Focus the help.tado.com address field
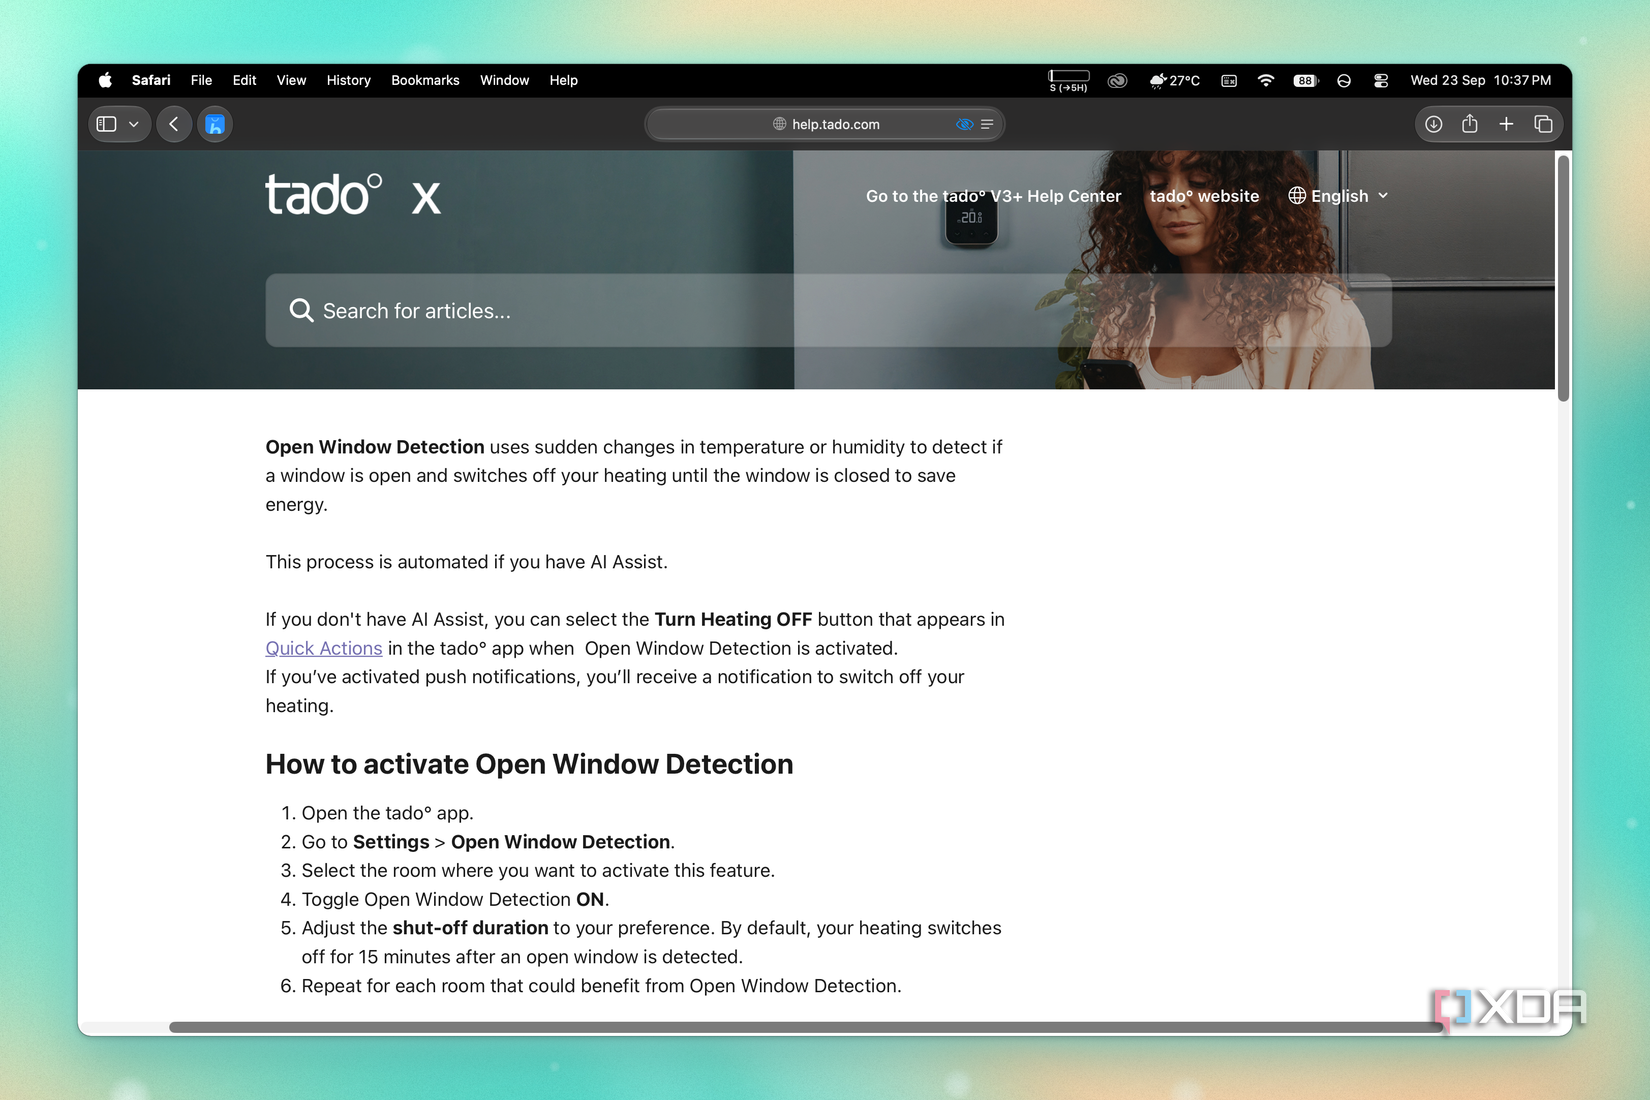Viewport: 1650px width, 1100px height. tap(825, 124)
